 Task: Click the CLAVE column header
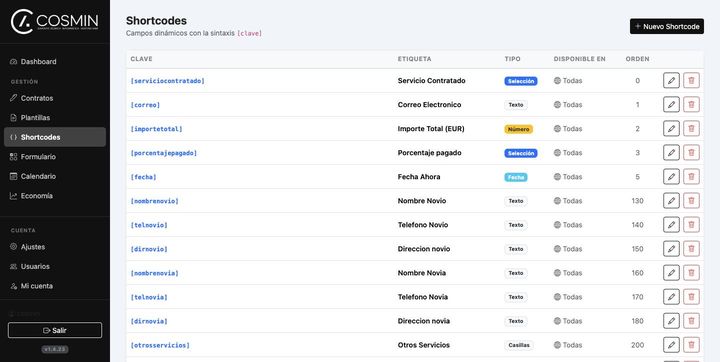point(141,59)
